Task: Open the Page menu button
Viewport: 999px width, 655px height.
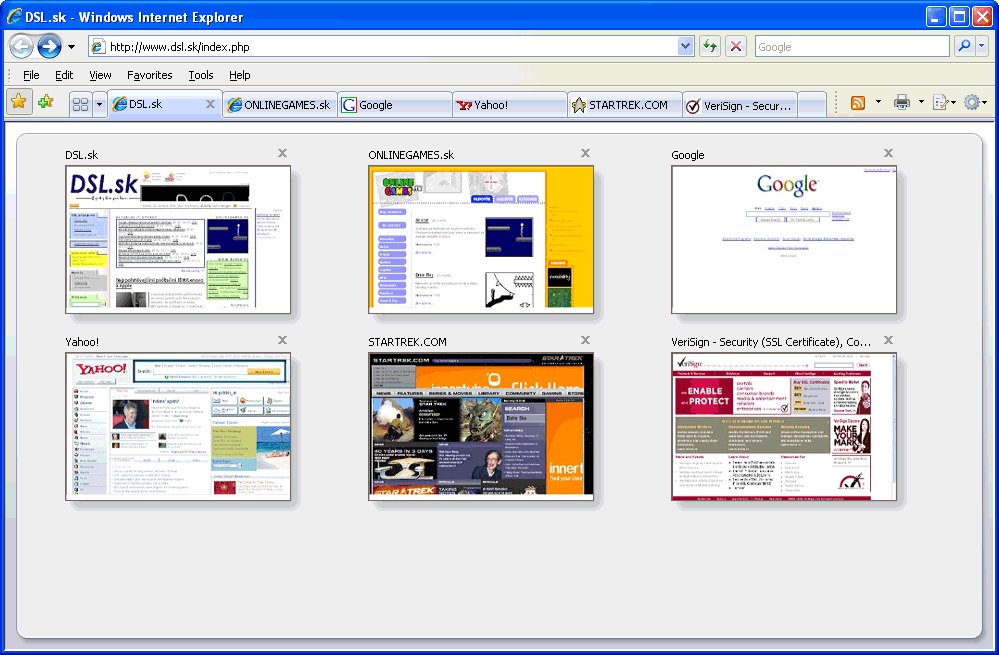Action: click(944, 103)
